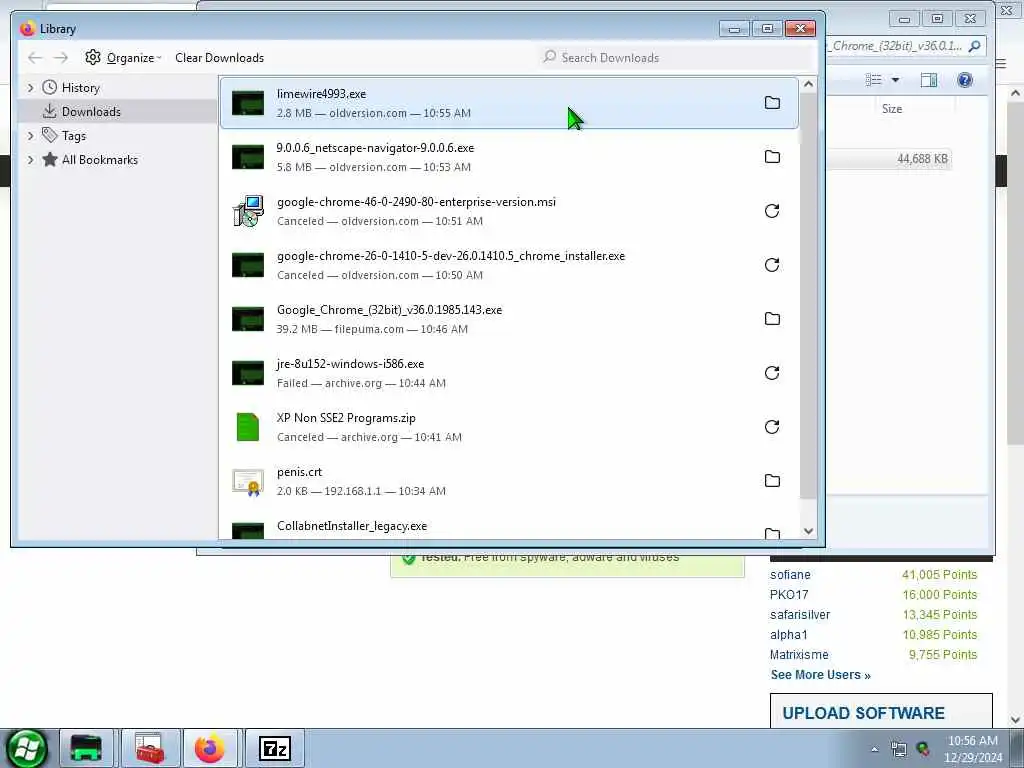Click the Library forward arrow

[x=61, y=57]
